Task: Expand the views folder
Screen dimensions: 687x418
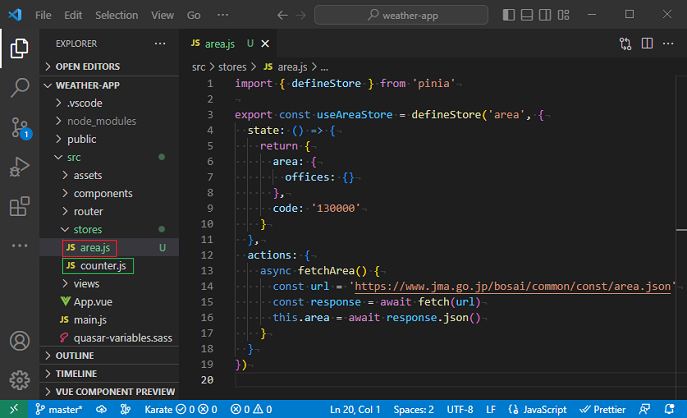Action: click(110, 283)
